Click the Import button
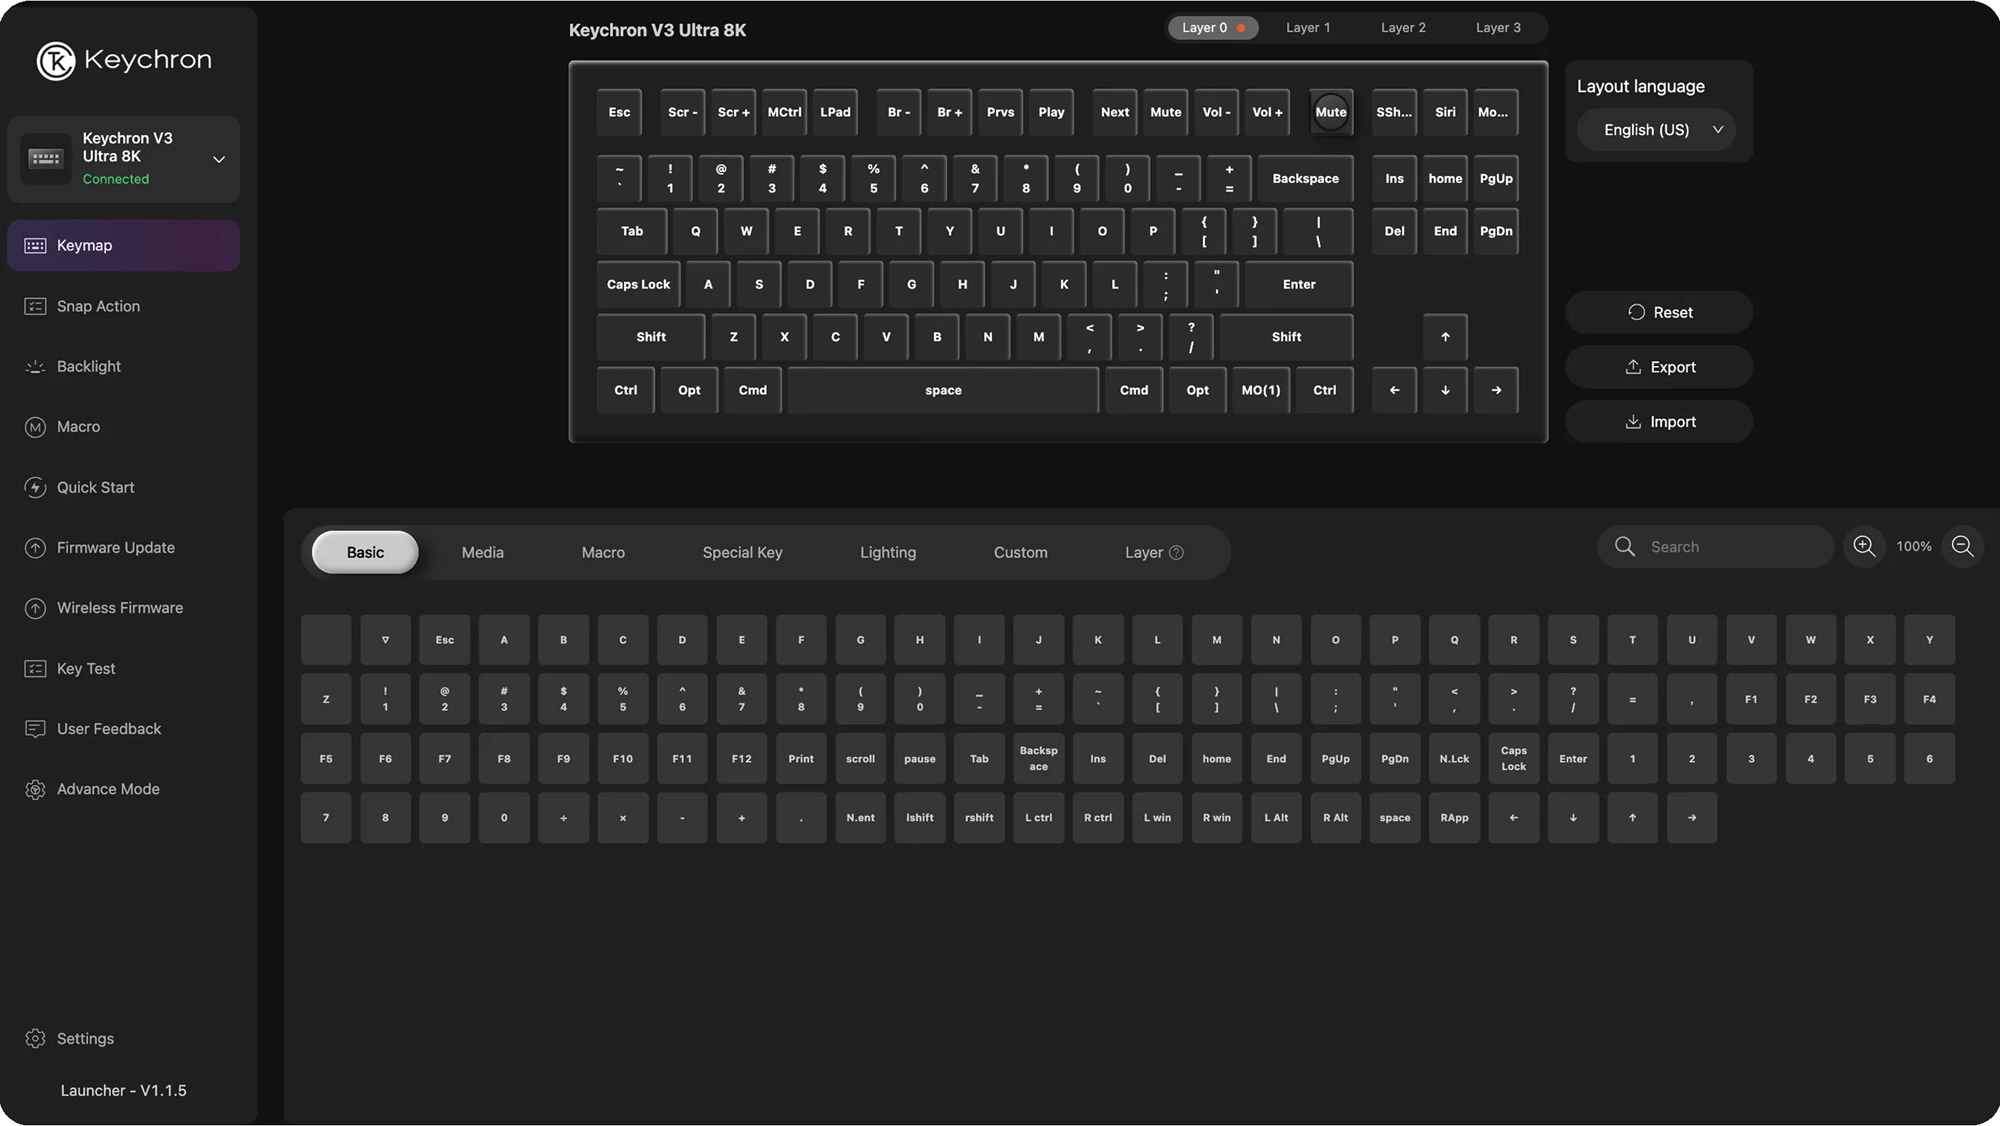 tap(1659, 422)
